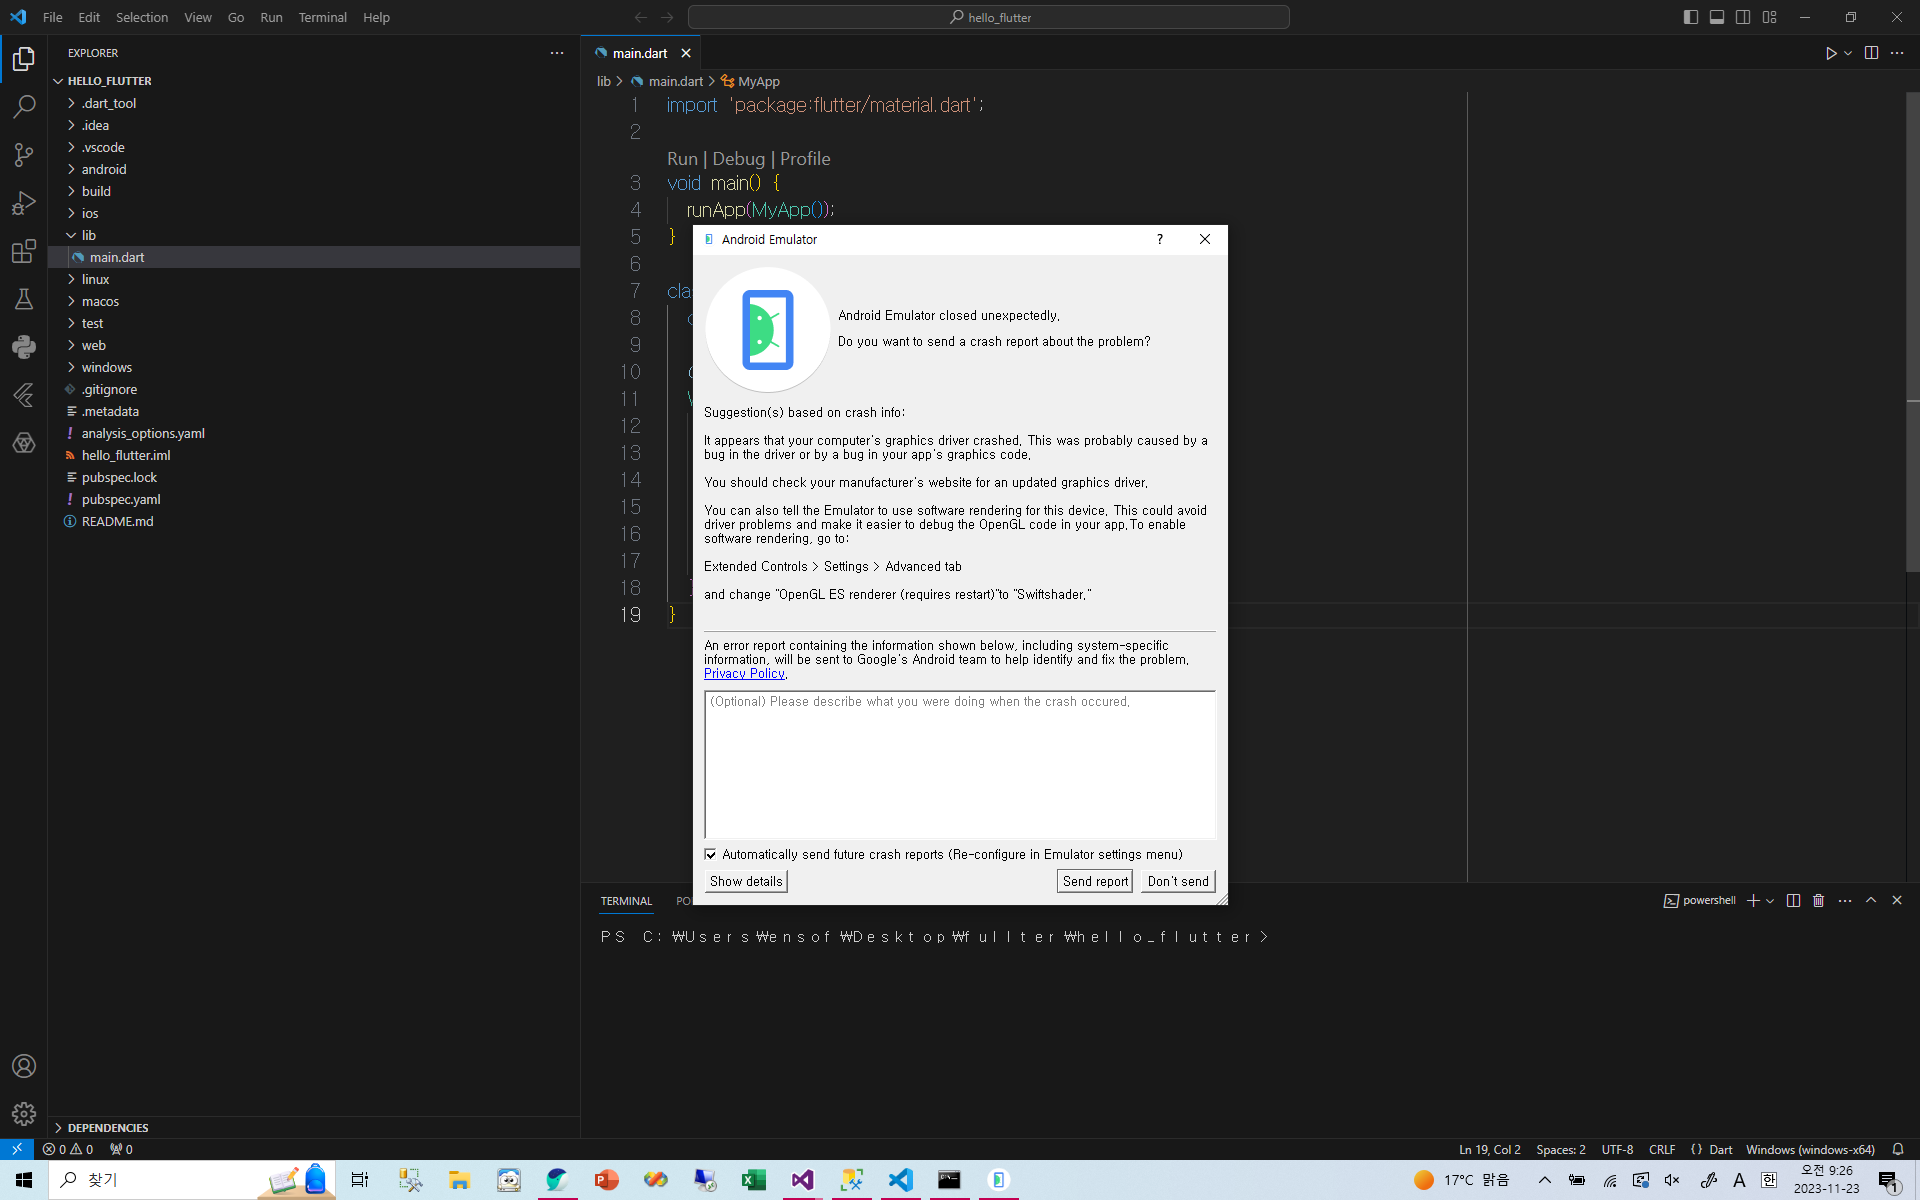Viewport: 1920px width, 1200px height.
Task: Toggle the bottom panel layout icon
Action: click(x=1717, y=17)
